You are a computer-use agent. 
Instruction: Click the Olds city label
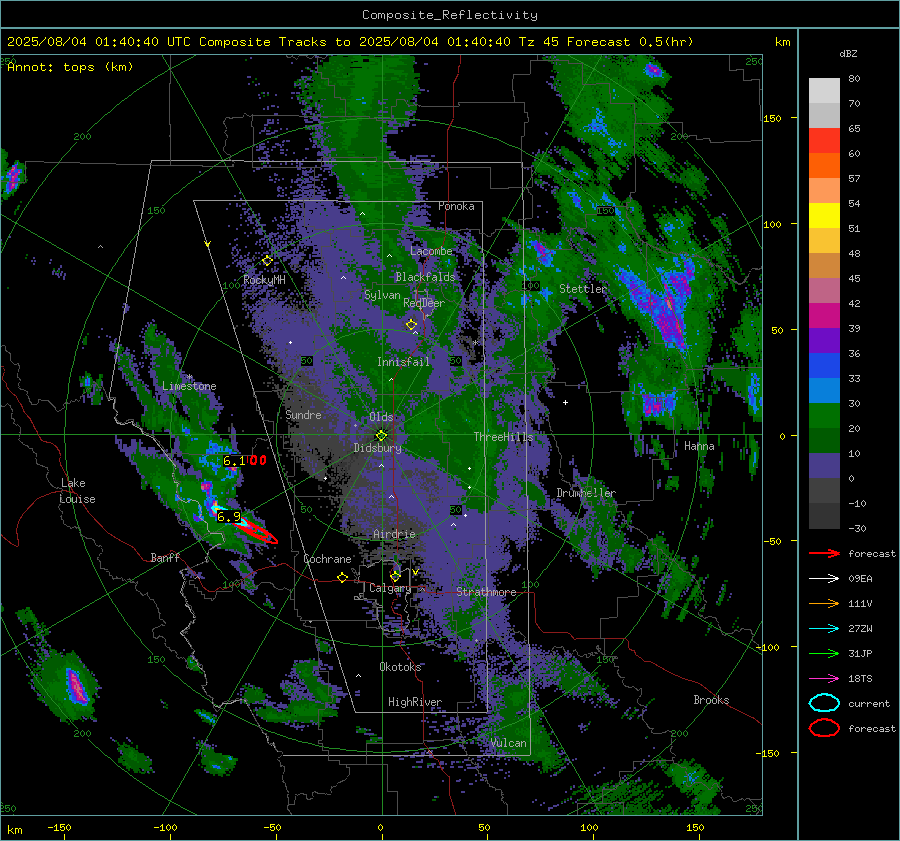pyautogui.click(x=381, y=417)
